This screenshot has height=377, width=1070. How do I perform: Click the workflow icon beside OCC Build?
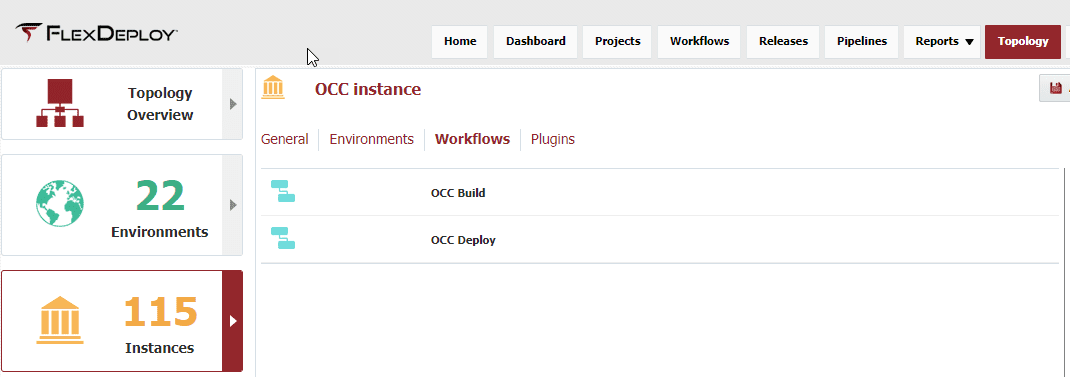(x=283, y=191)
